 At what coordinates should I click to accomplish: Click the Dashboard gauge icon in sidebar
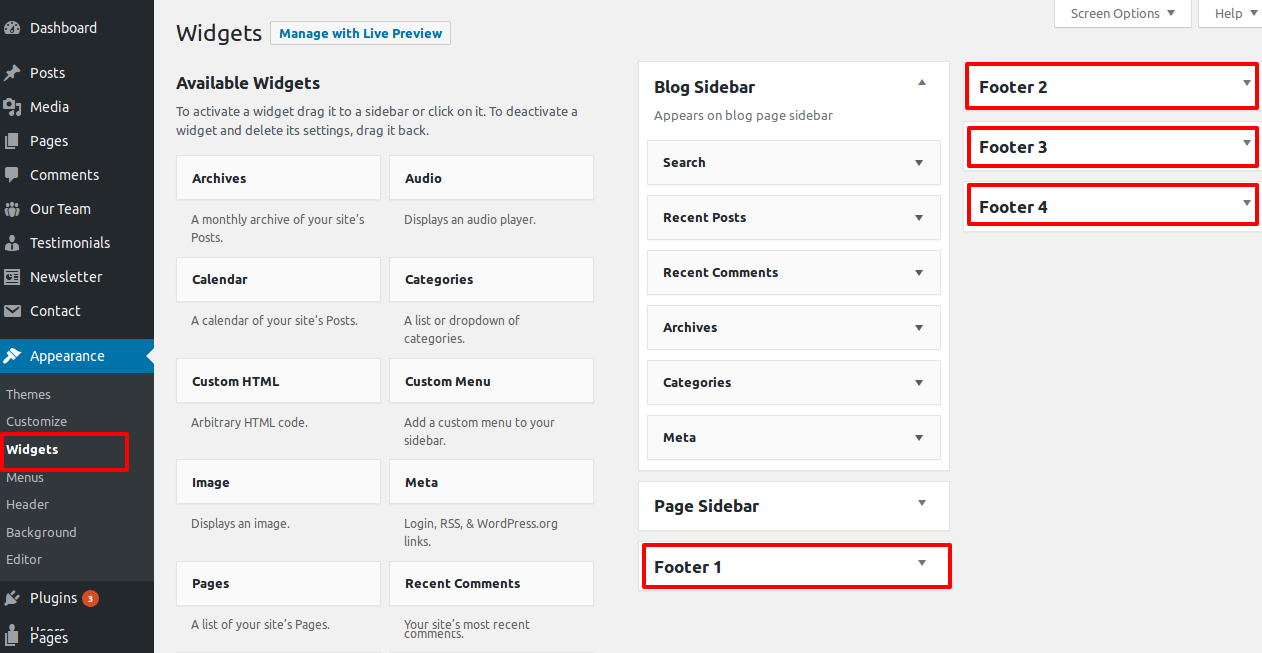tap(12, 28)
